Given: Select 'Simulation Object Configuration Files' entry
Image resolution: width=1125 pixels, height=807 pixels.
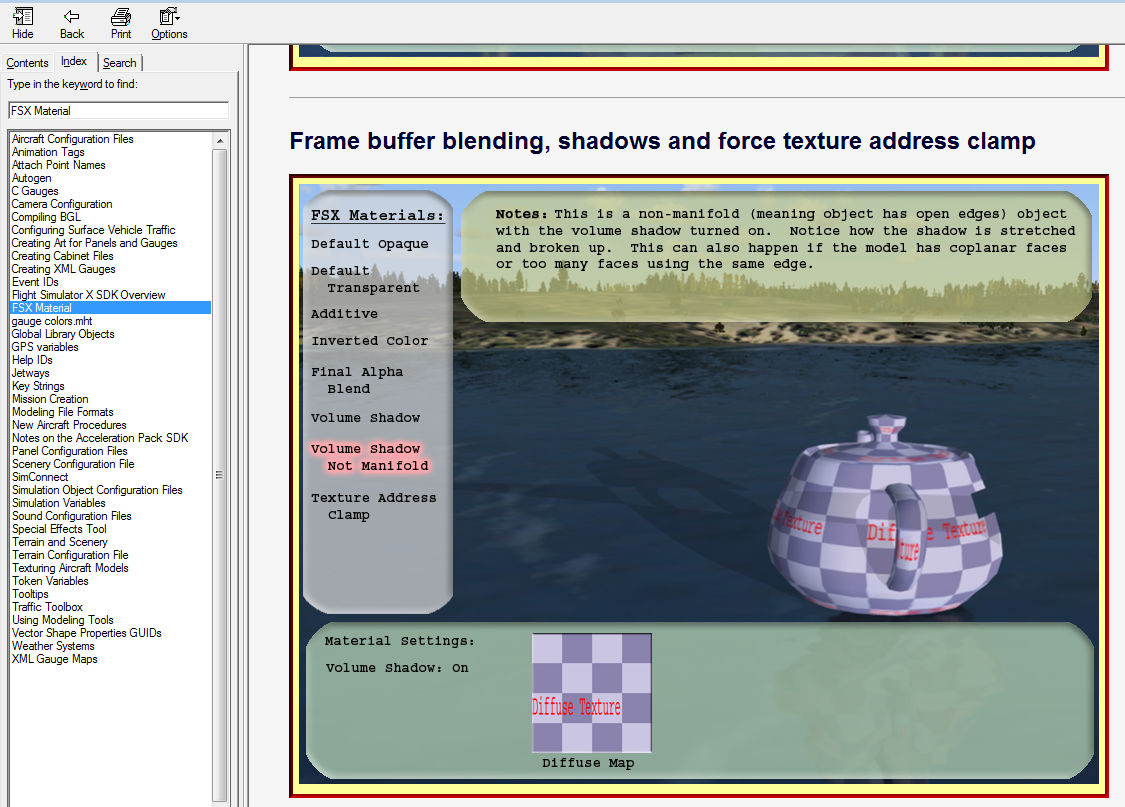Looking at the screenshot, I should tap(98, 490).
